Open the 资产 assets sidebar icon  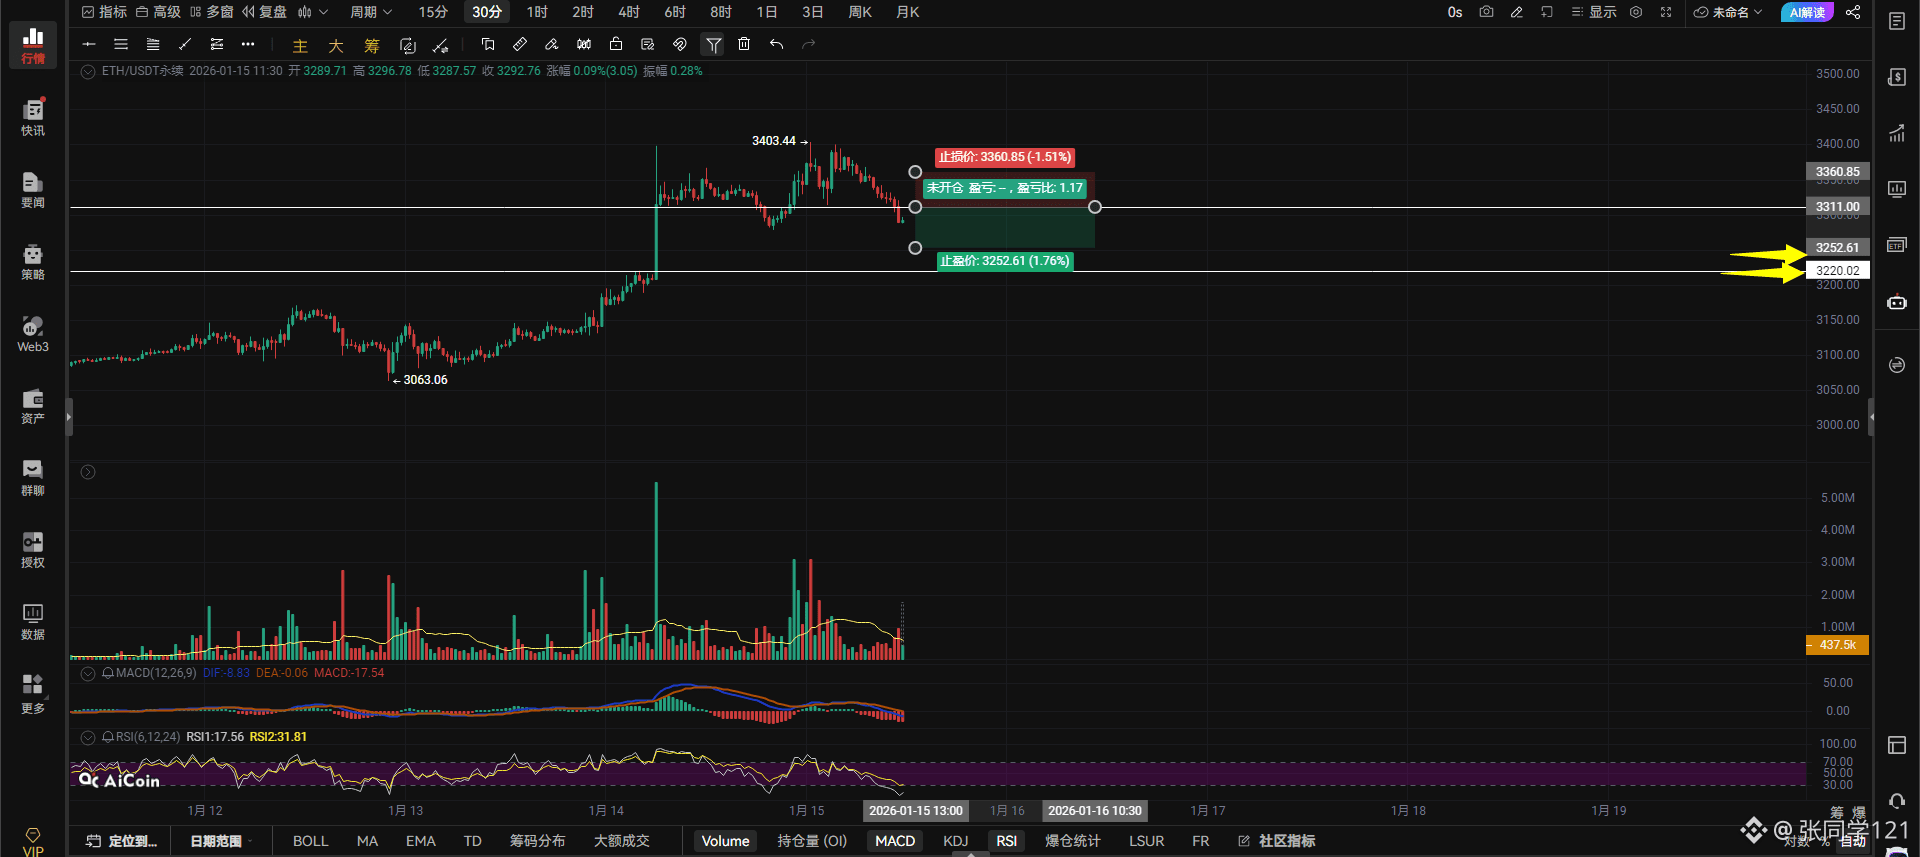[33, 405]
